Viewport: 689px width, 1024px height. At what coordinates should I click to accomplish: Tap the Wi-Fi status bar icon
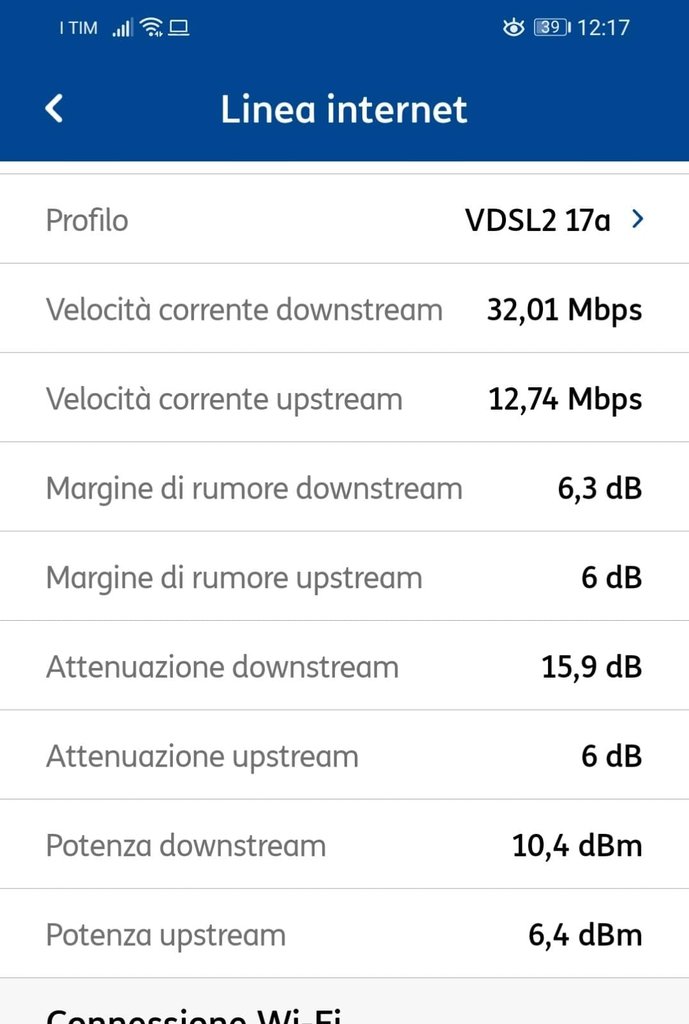(152, 28)
